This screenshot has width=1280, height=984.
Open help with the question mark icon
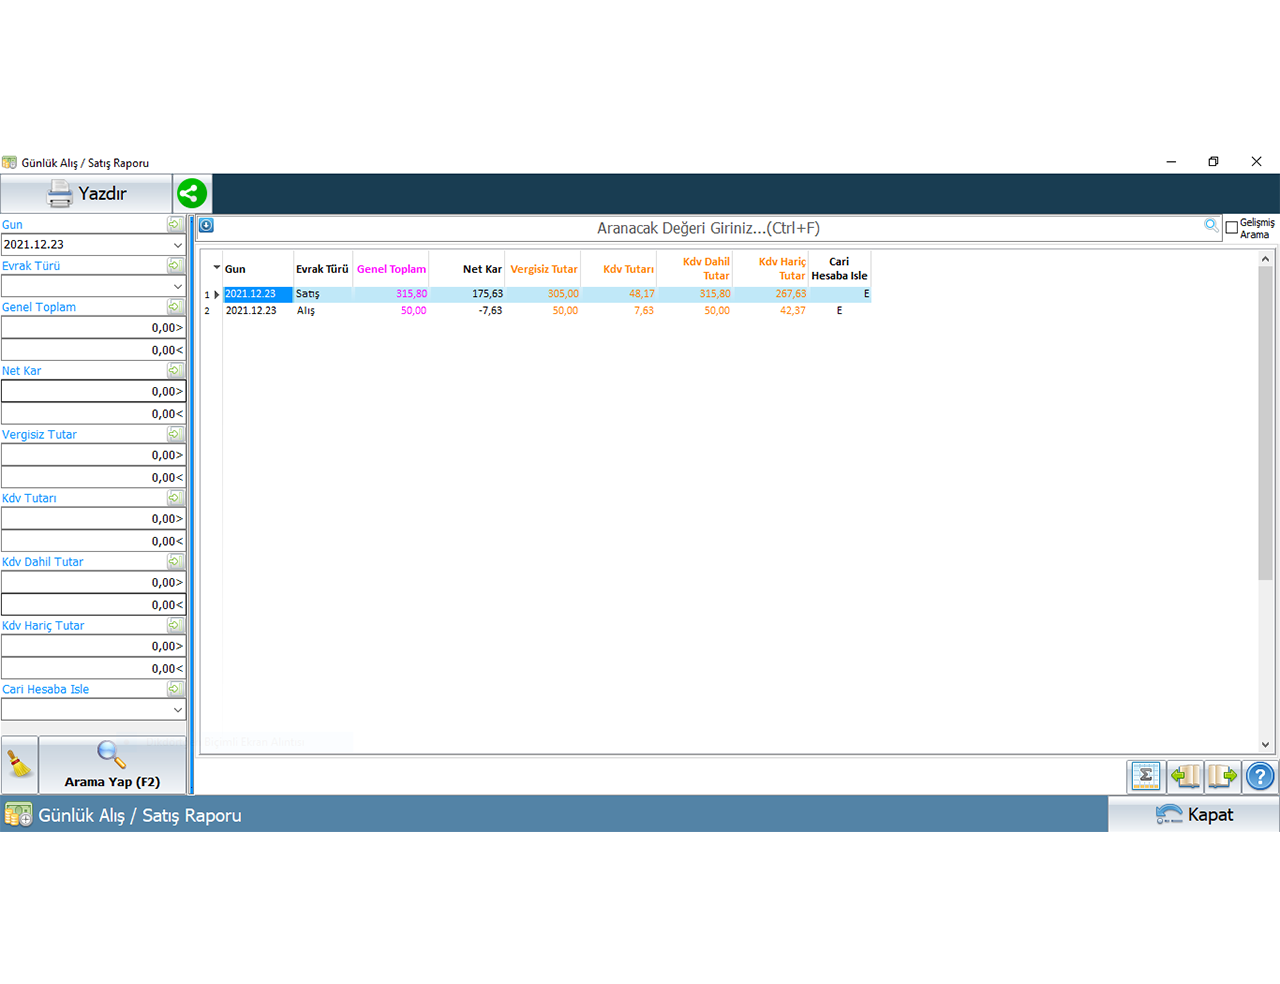pos(1260,775)
